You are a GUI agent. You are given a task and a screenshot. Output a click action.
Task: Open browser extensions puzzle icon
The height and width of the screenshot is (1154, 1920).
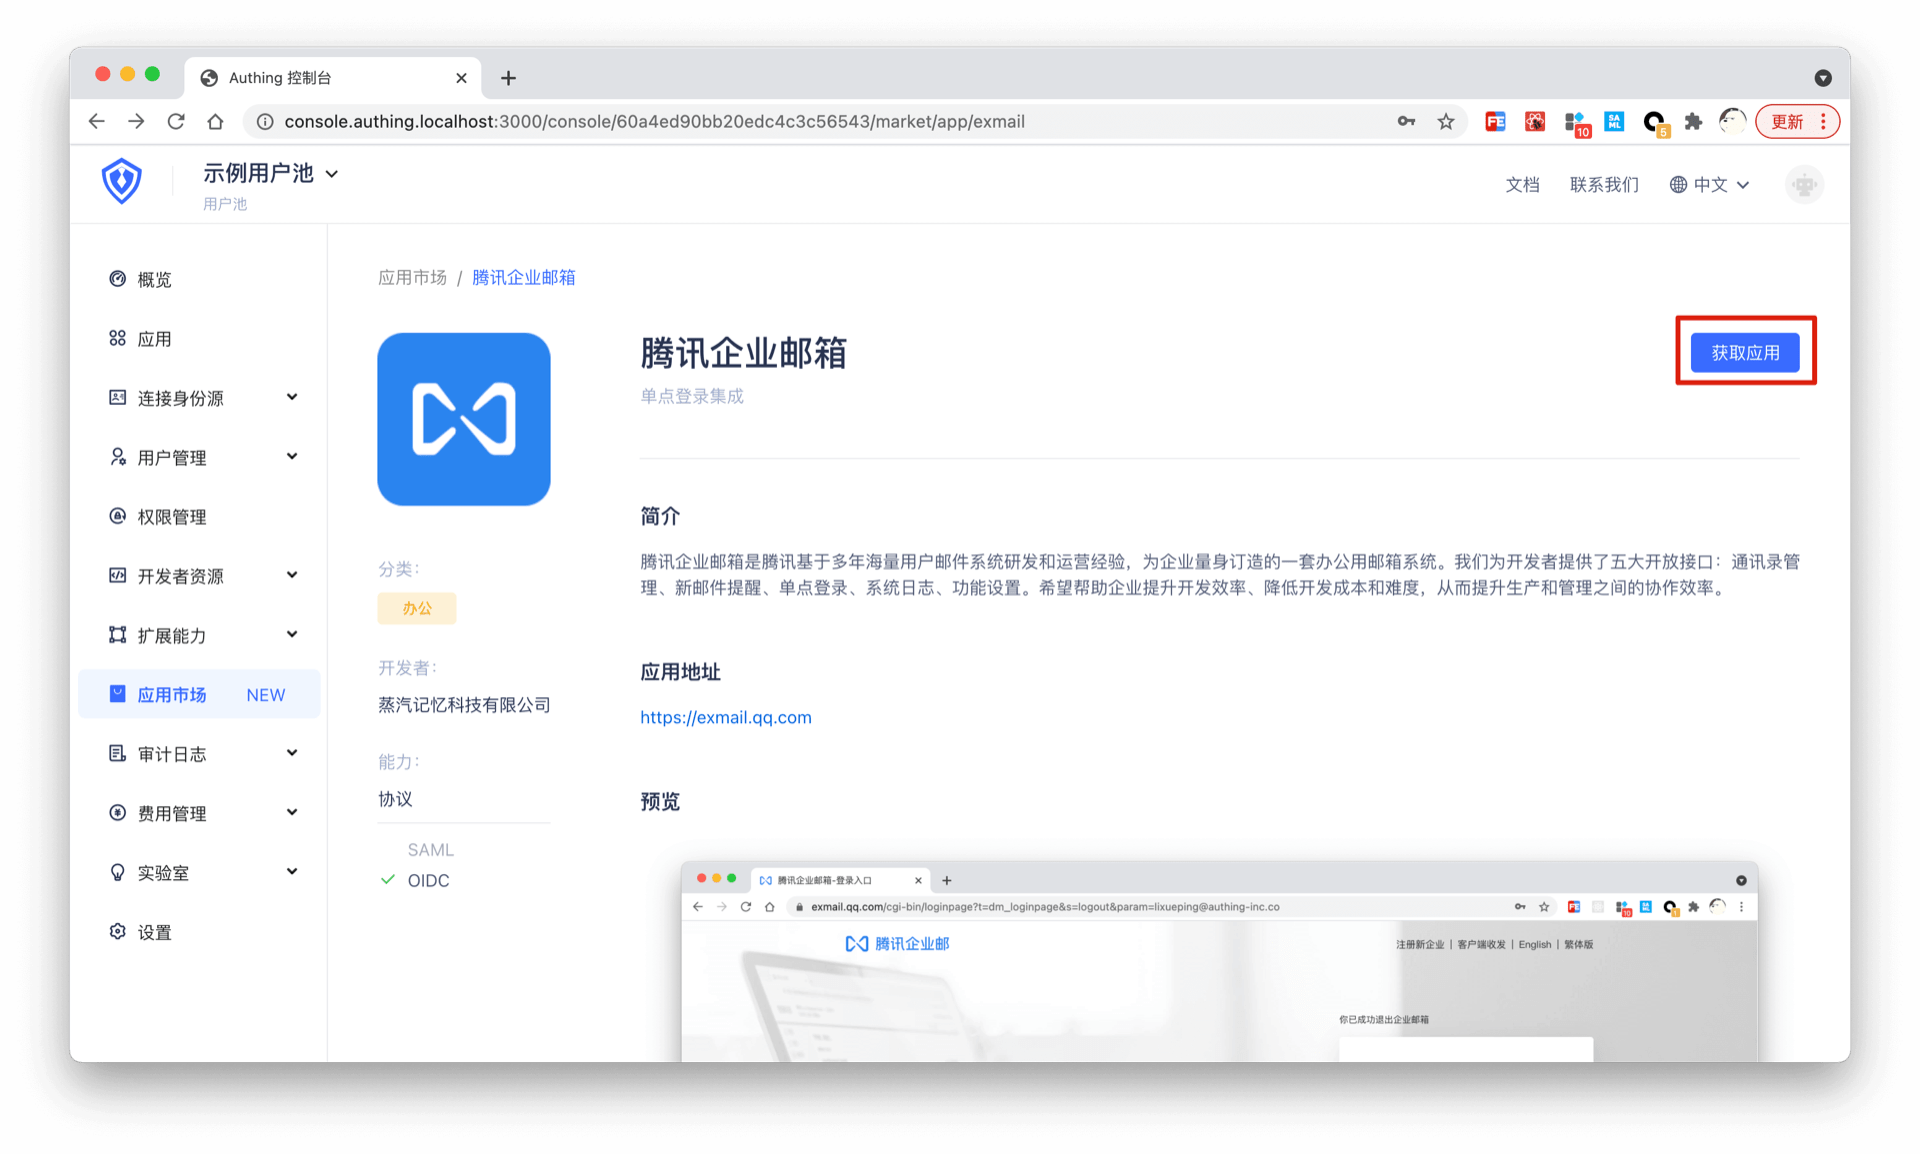1693,122
